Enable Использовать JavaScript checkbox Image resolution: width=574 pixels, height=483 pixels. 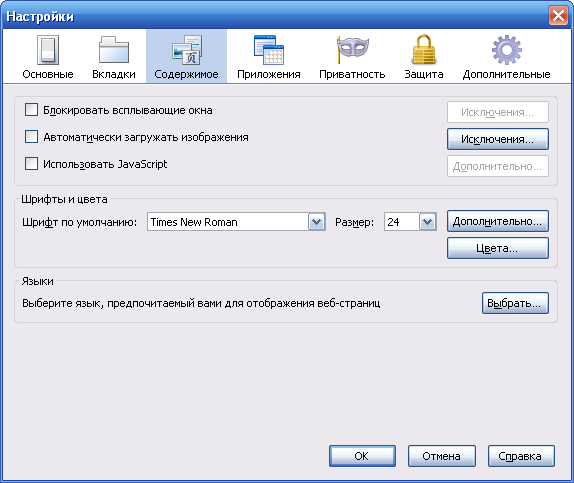coord(31,164)
